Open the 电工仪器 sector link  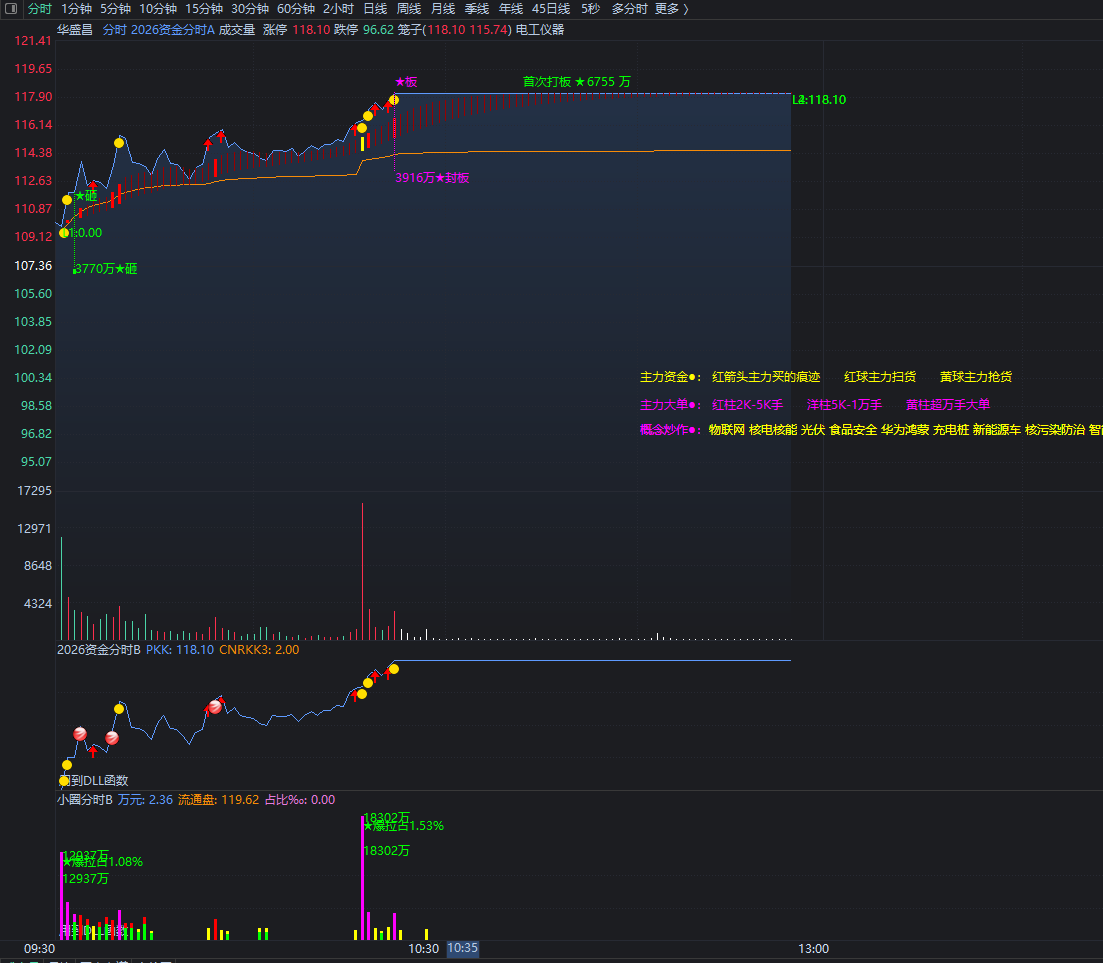[x=540, y=30]
